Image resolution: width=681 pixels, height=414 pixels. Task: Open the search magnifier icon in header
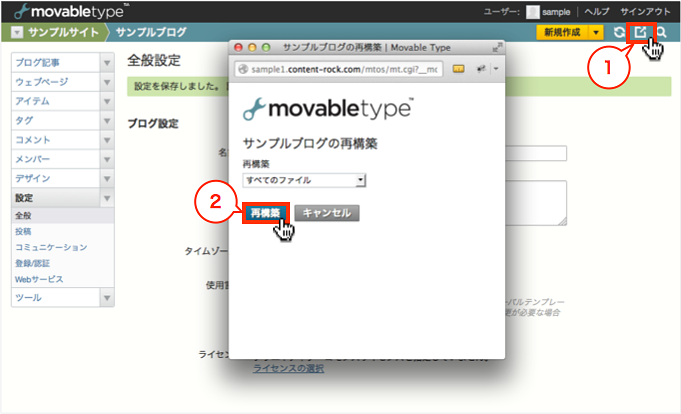click(661, 32)
